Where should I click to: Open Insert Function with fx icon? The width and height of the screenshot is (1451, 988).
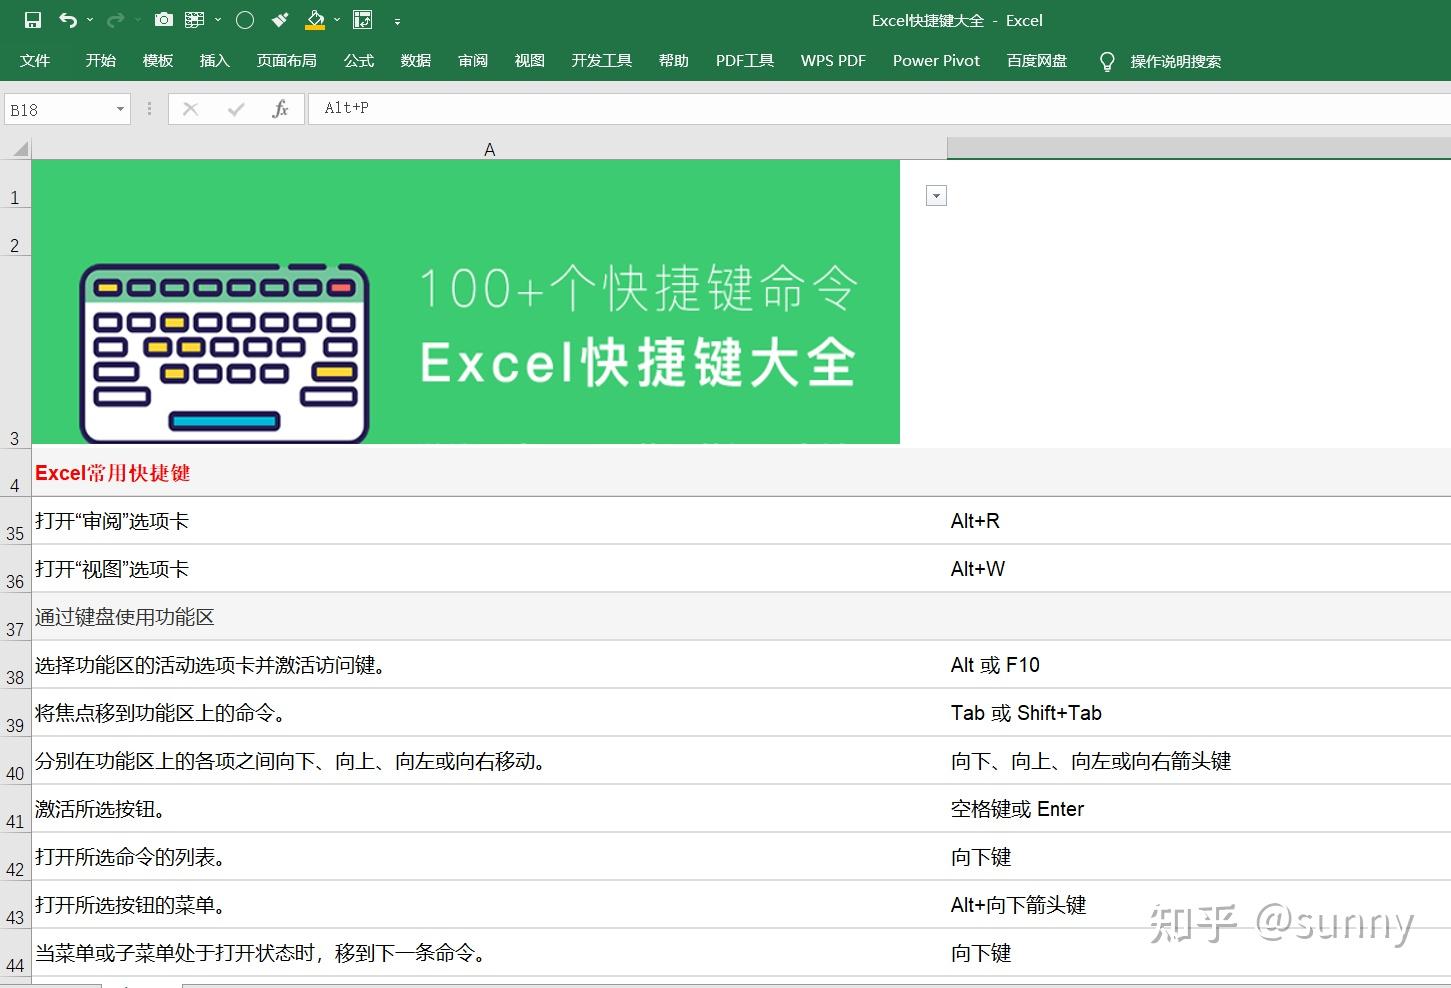281,109
